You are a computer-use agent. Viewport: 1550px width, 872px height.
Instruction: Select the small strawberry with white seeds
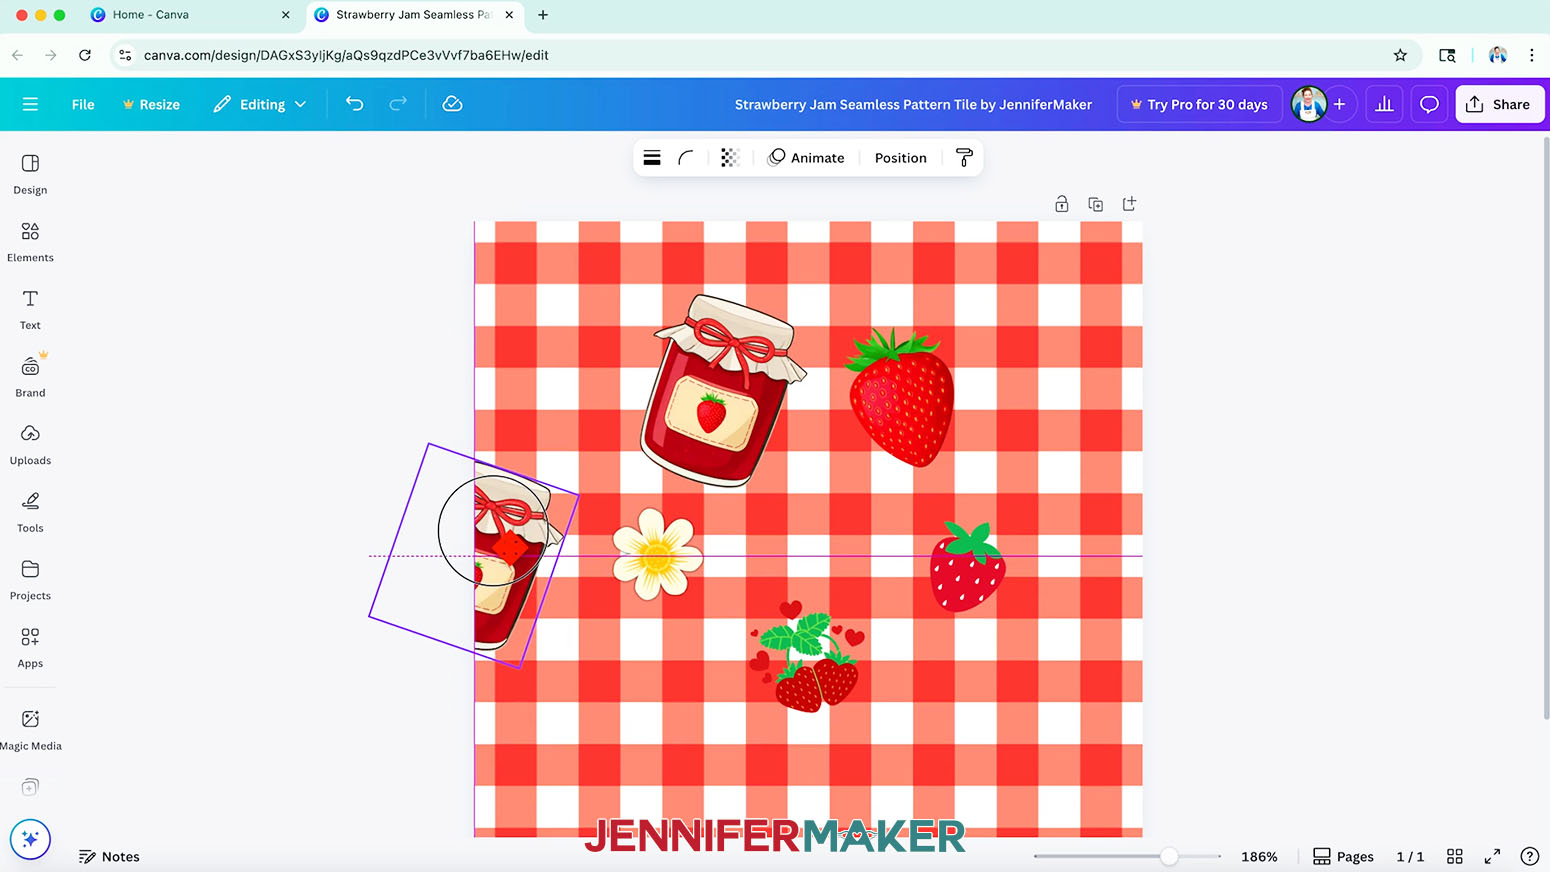(x=967, y=567)
